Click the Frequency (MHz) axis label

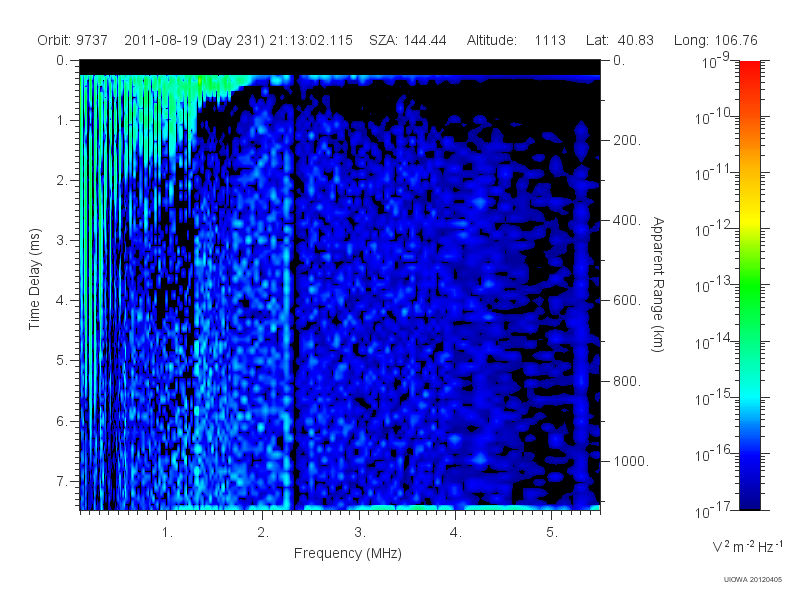(347, 553)
